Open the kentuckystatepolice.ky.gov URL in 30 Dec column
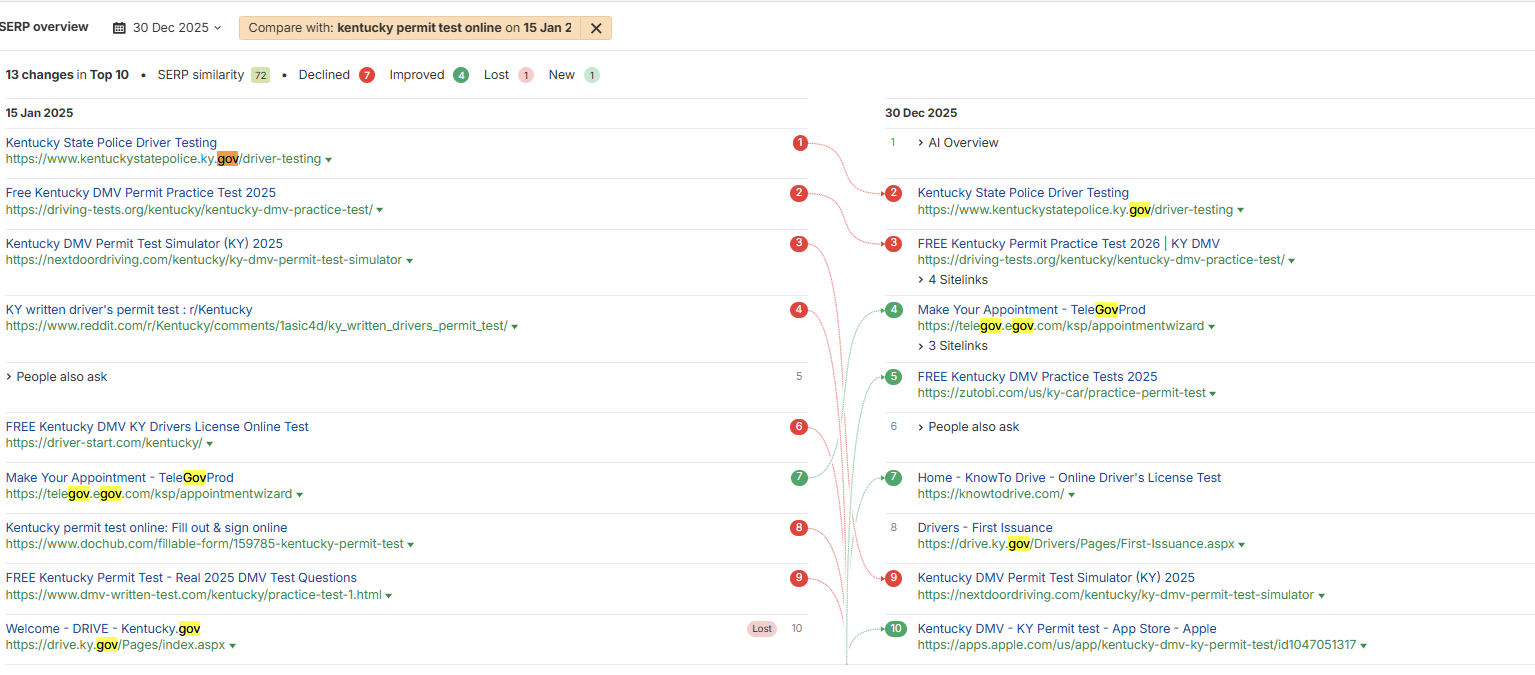1535x675 pixels. 1075,210
